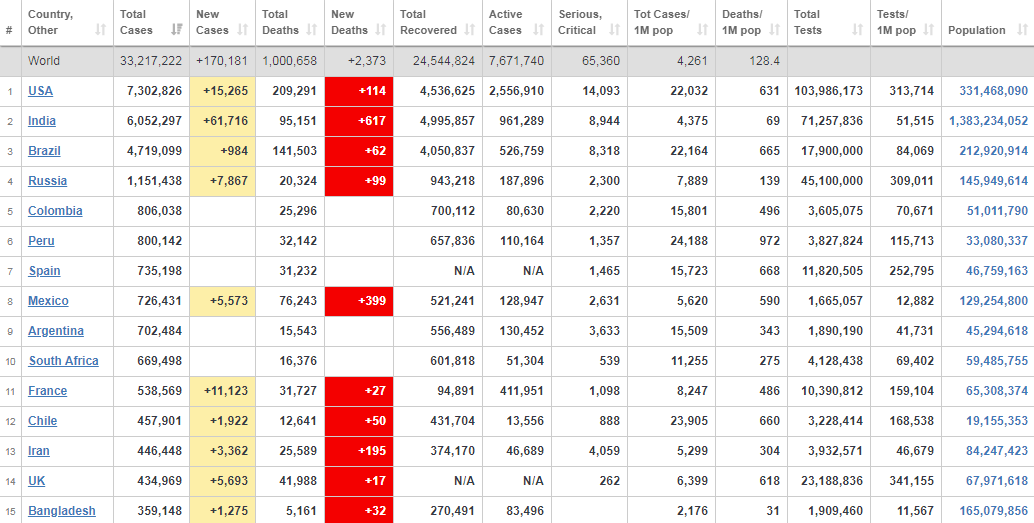1034x523 pixels.
Task: Sort by Country, Other column arrows
Action: pos(100,30)
